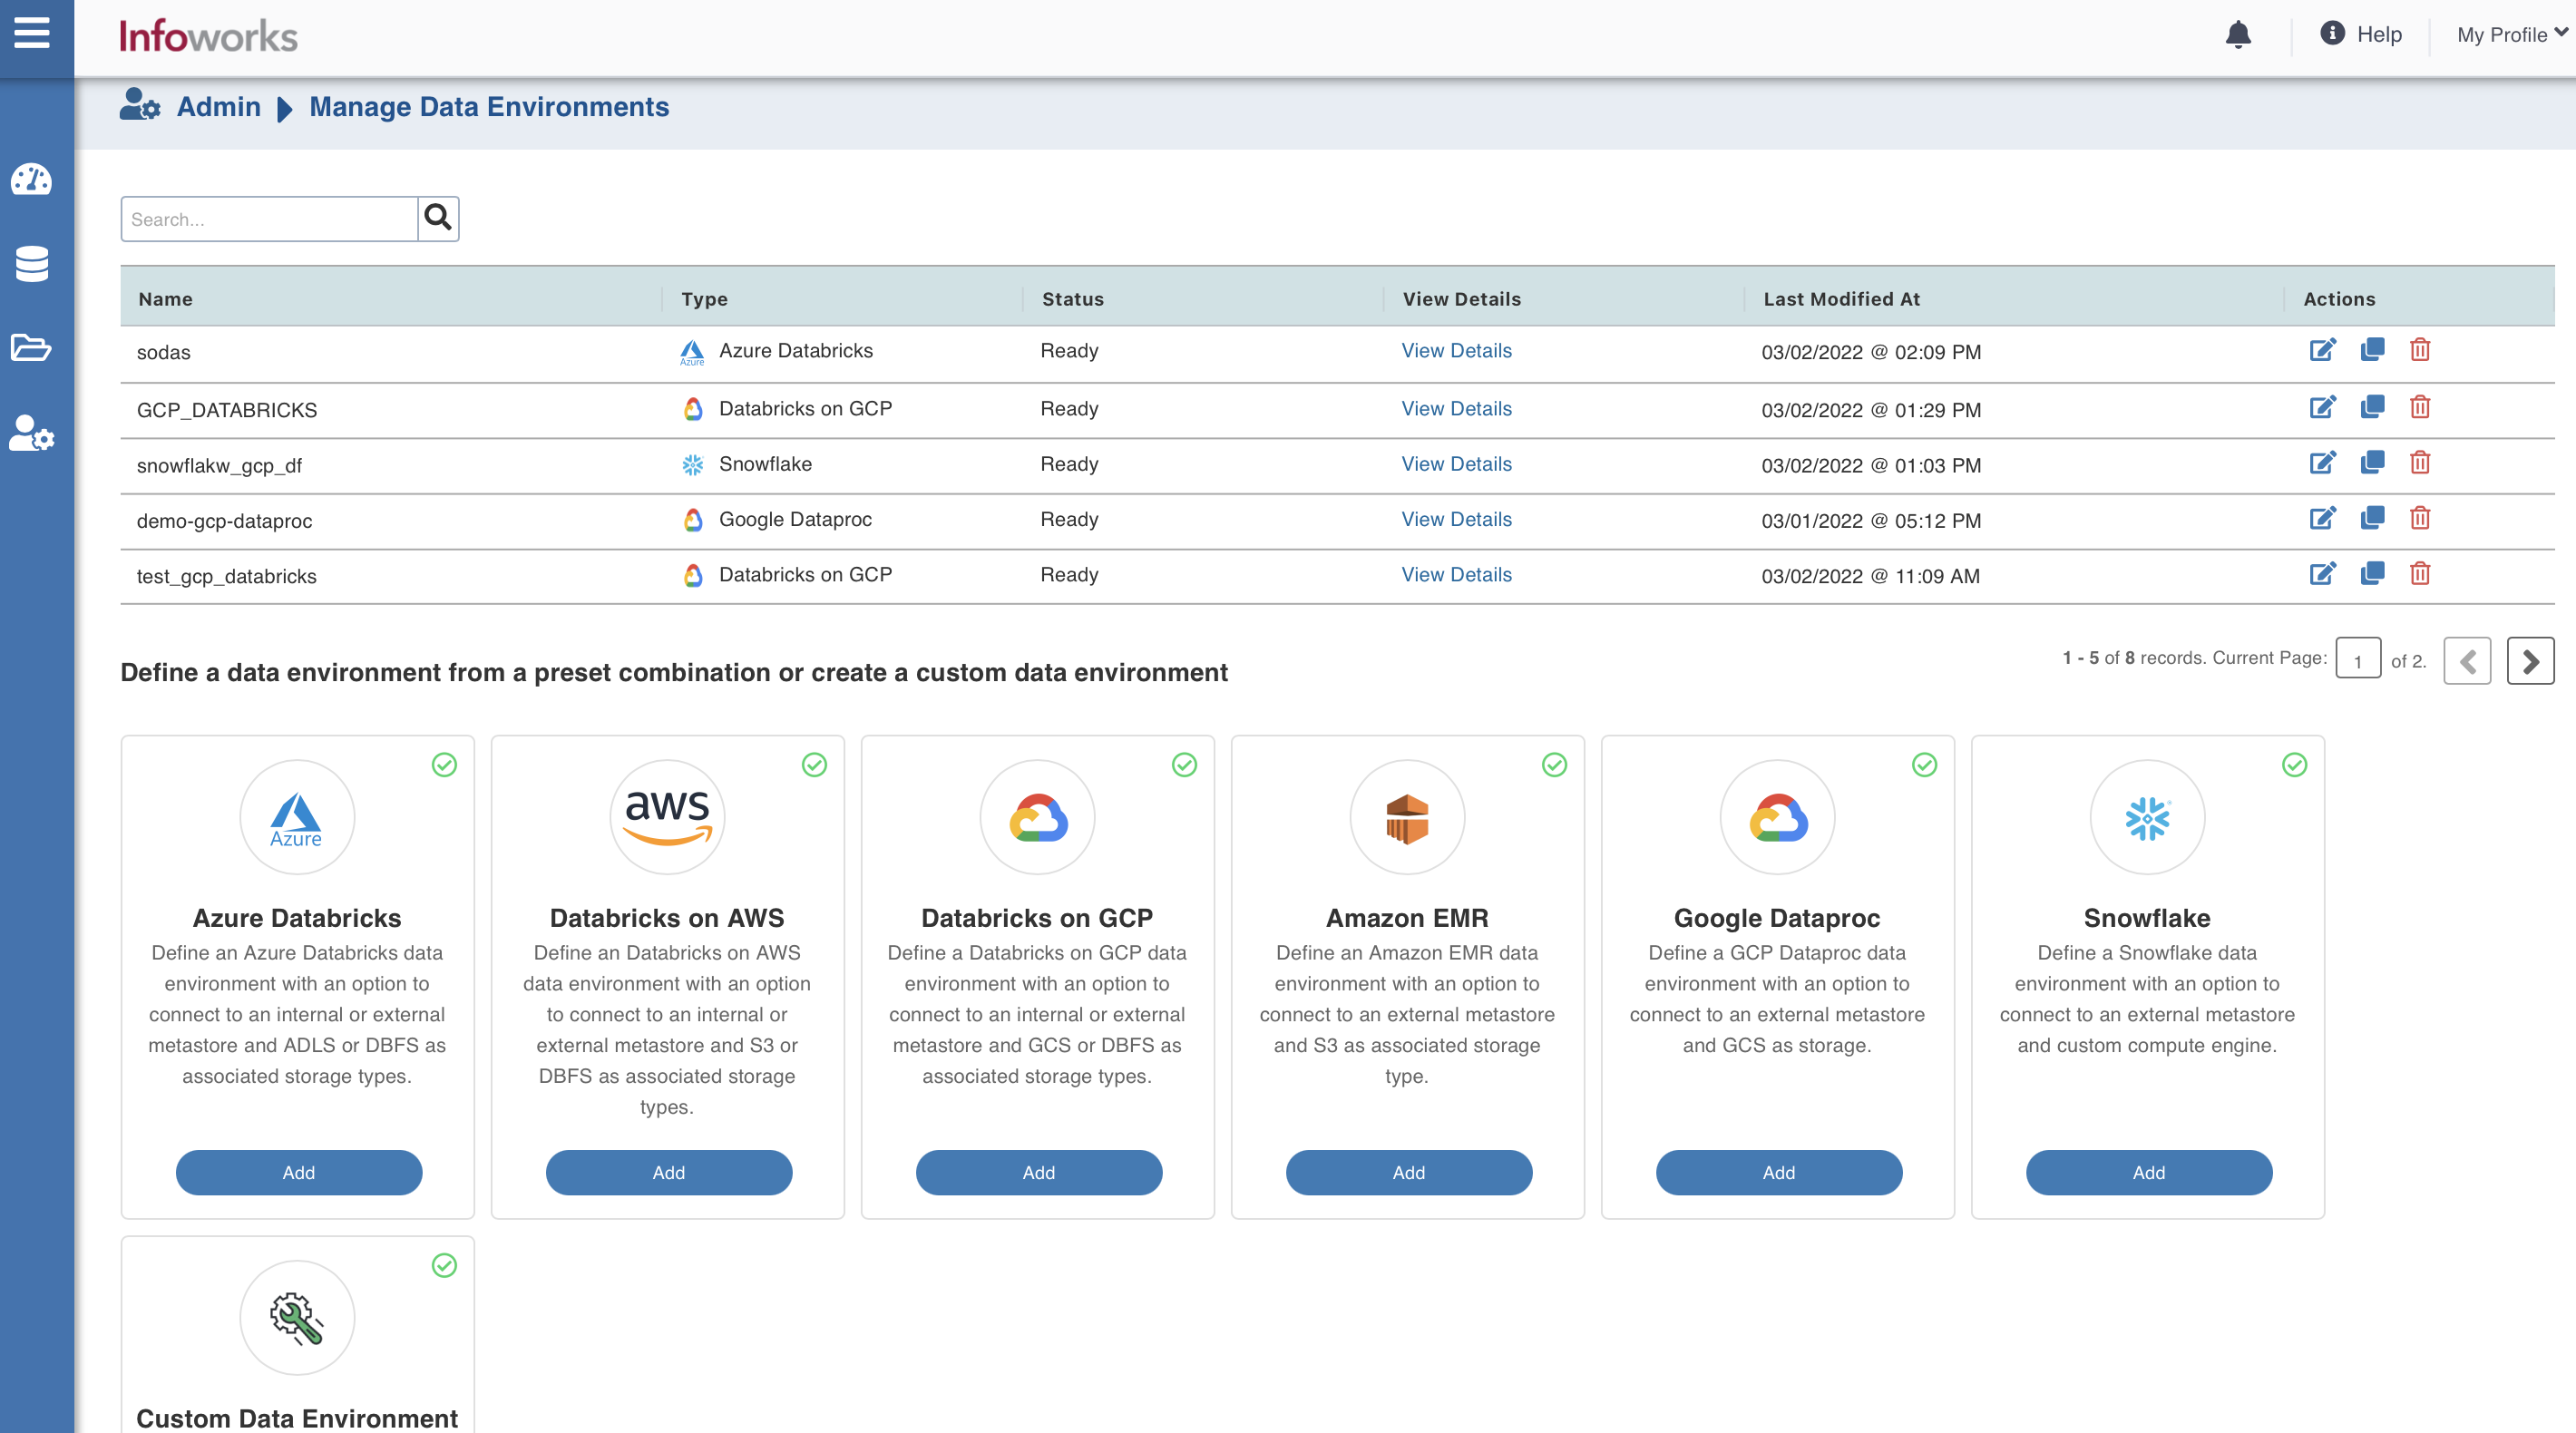This screenshot has width=2576, height=1433.
Task: Add an Amazon EMR environment
Action: [1409, 1172]
